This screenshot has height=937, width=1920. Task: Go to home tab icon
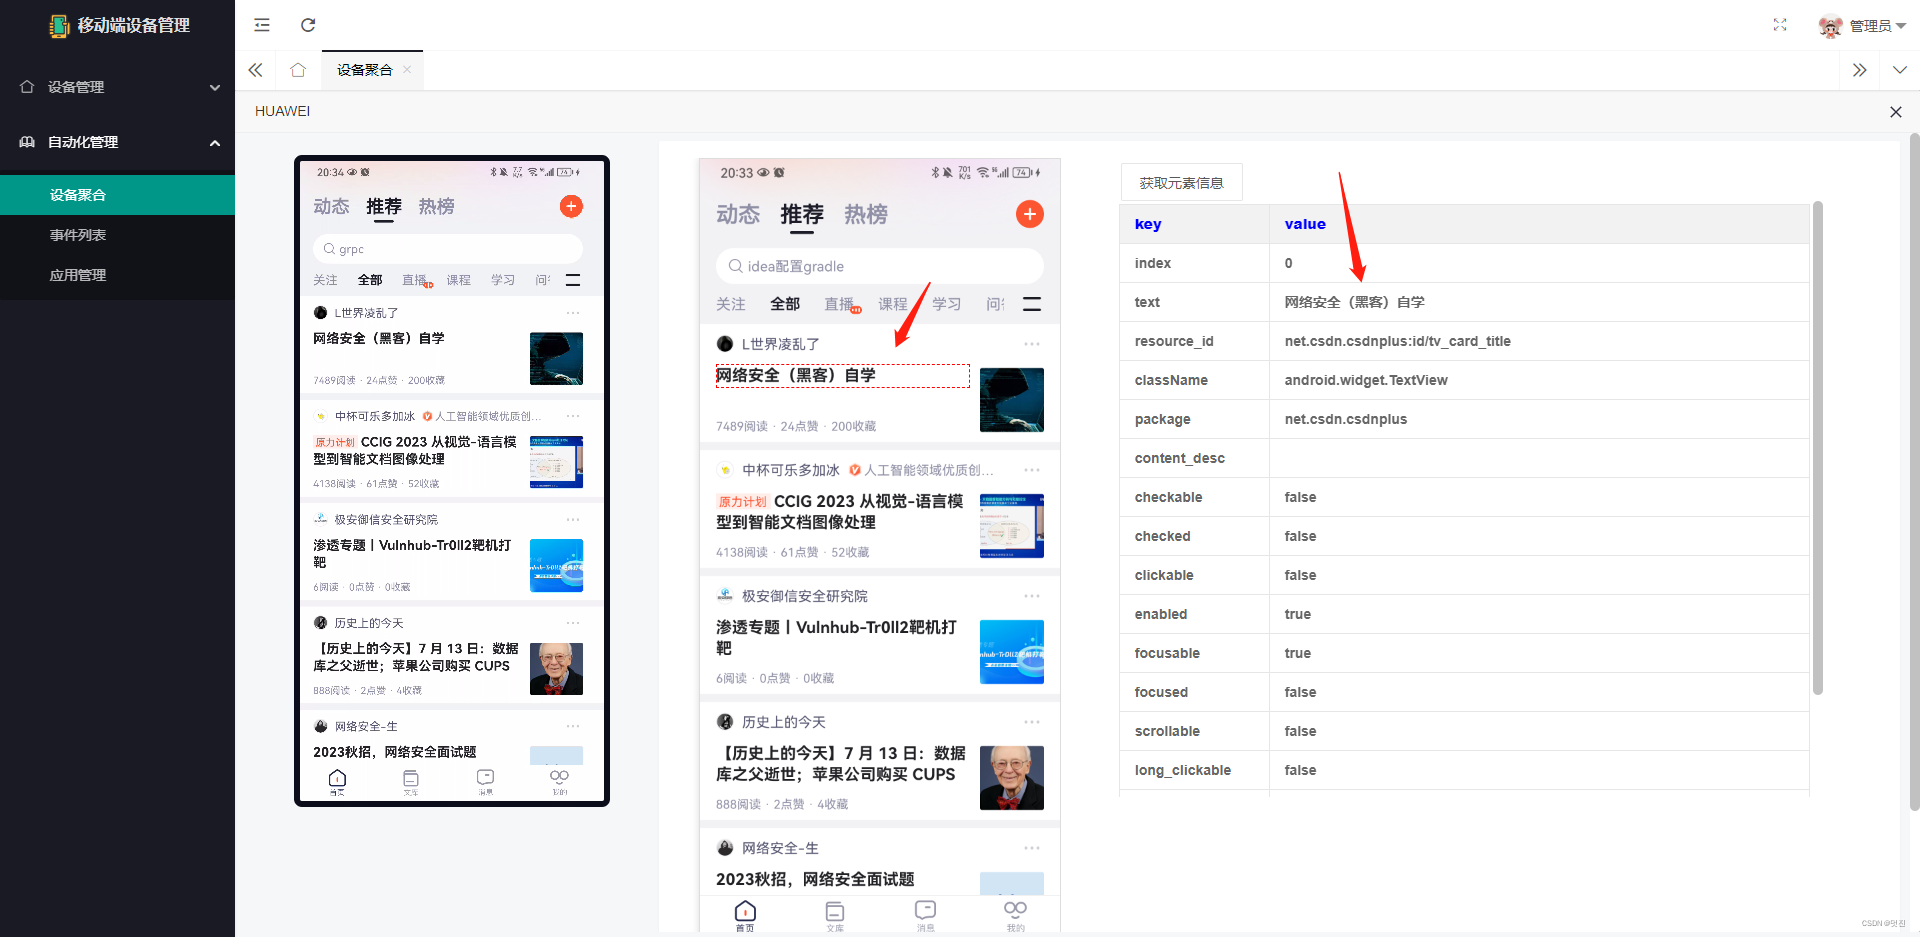tap(298, 70)
